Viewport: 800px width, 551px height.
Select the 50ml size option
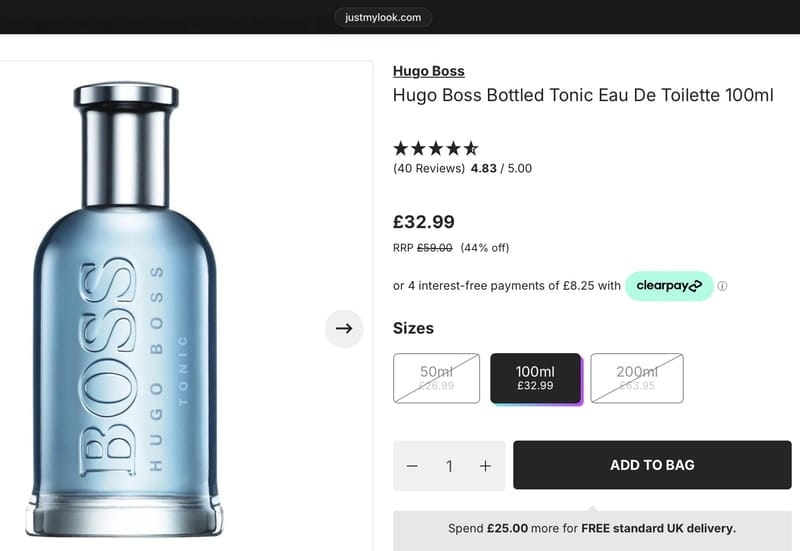[x=436, y=378]
